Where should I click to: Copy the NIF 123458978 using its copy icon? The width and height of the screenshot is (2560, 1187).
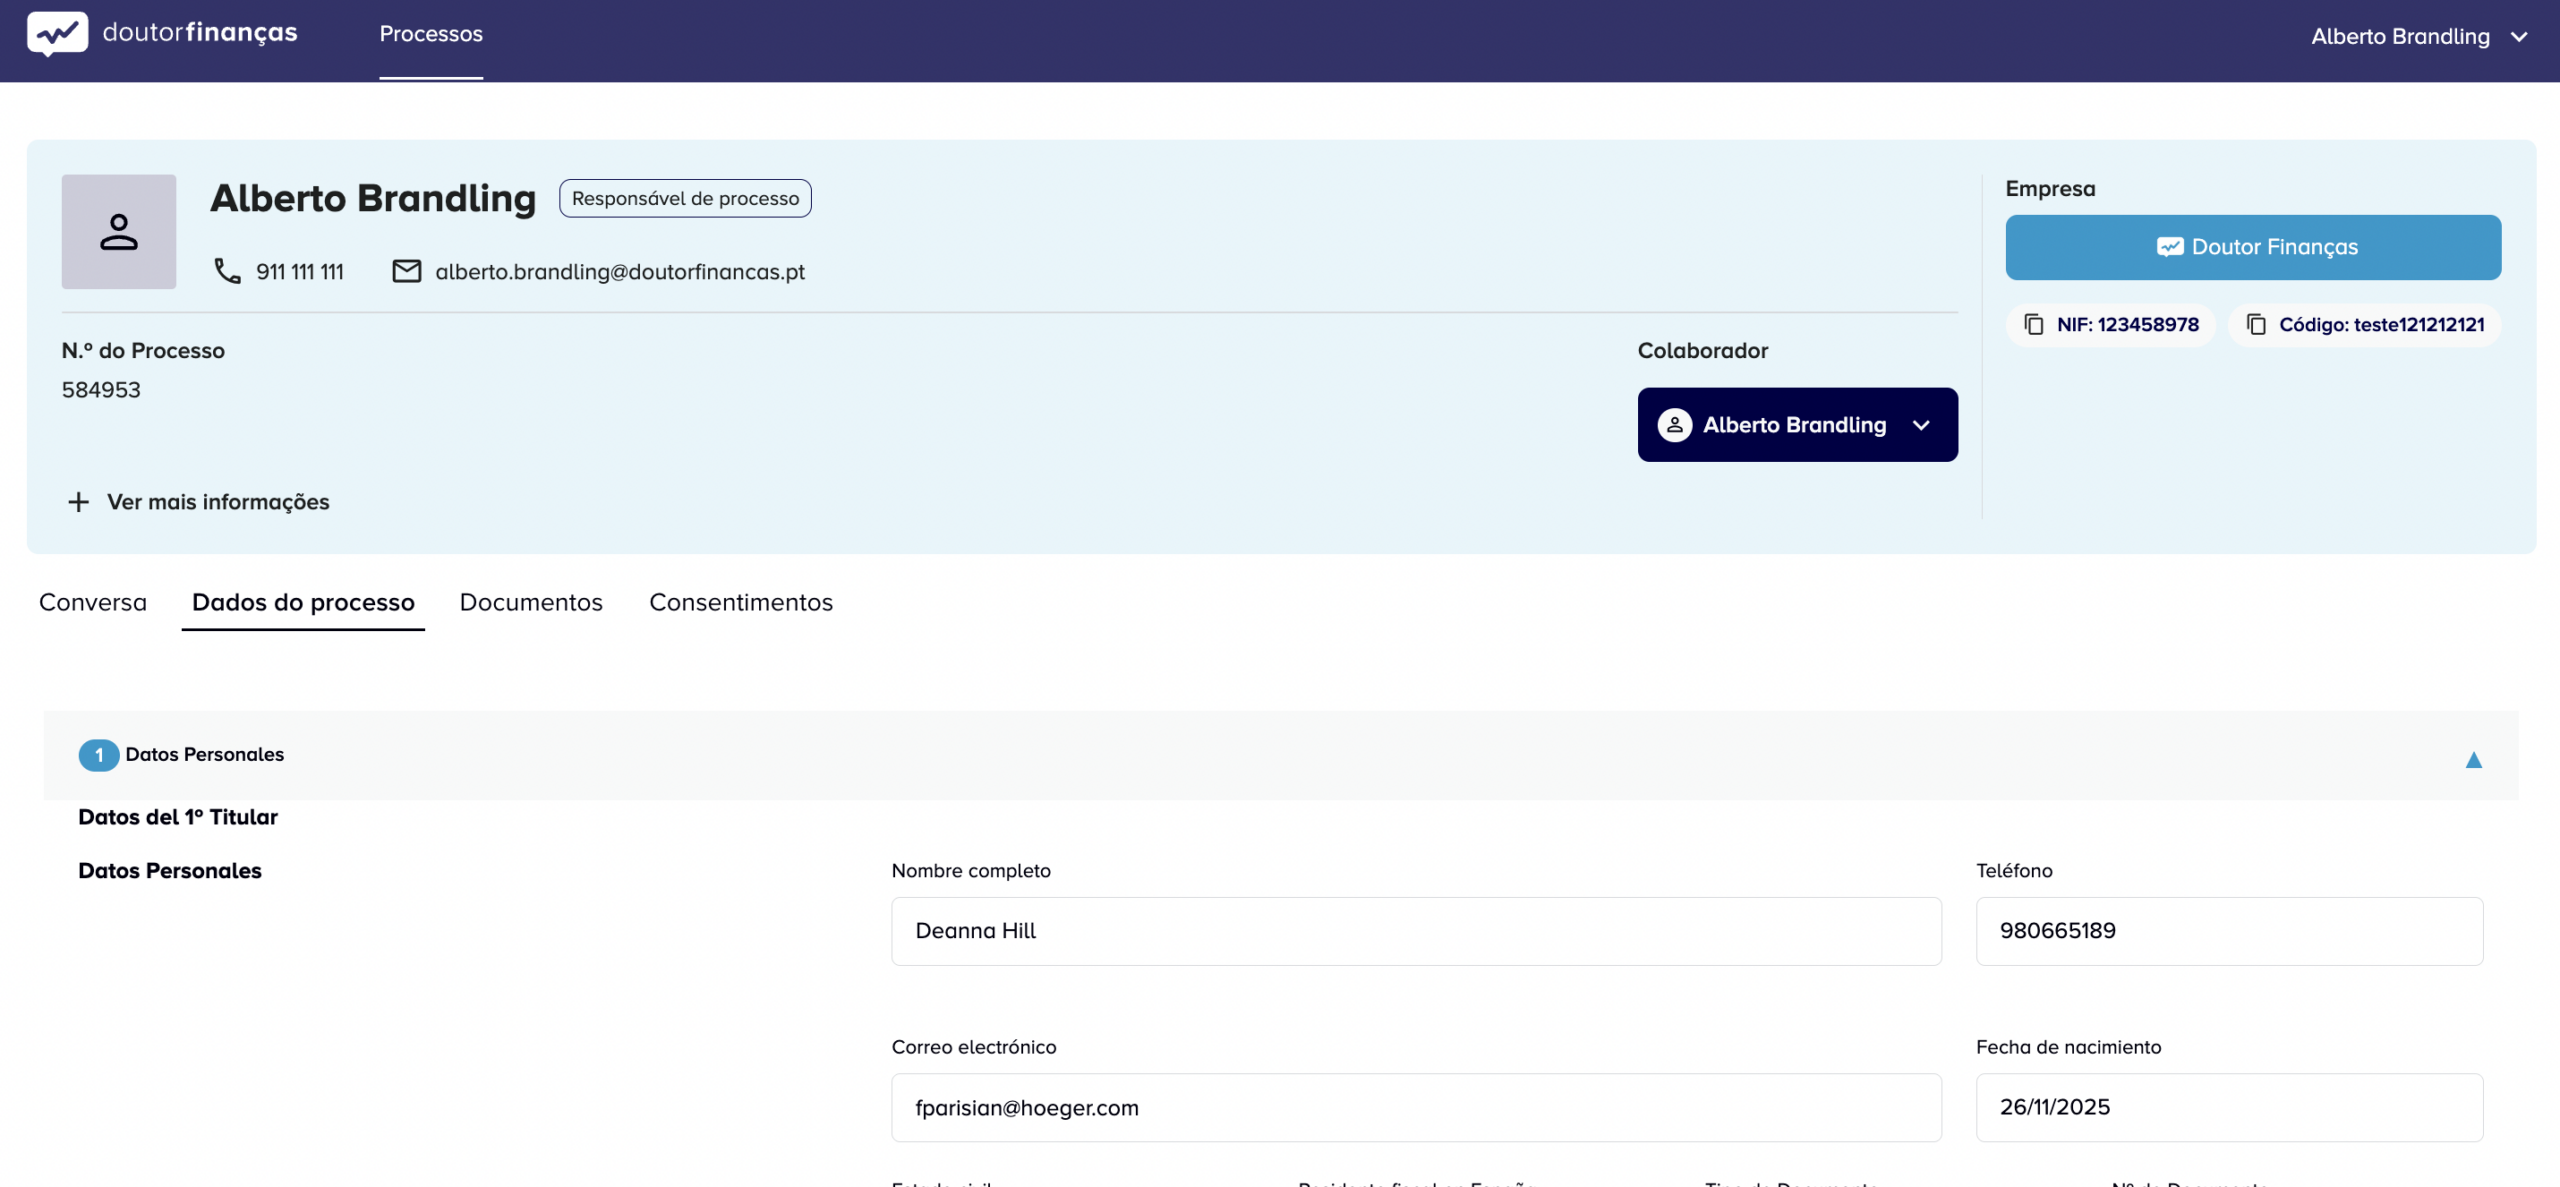(2035, 324)
